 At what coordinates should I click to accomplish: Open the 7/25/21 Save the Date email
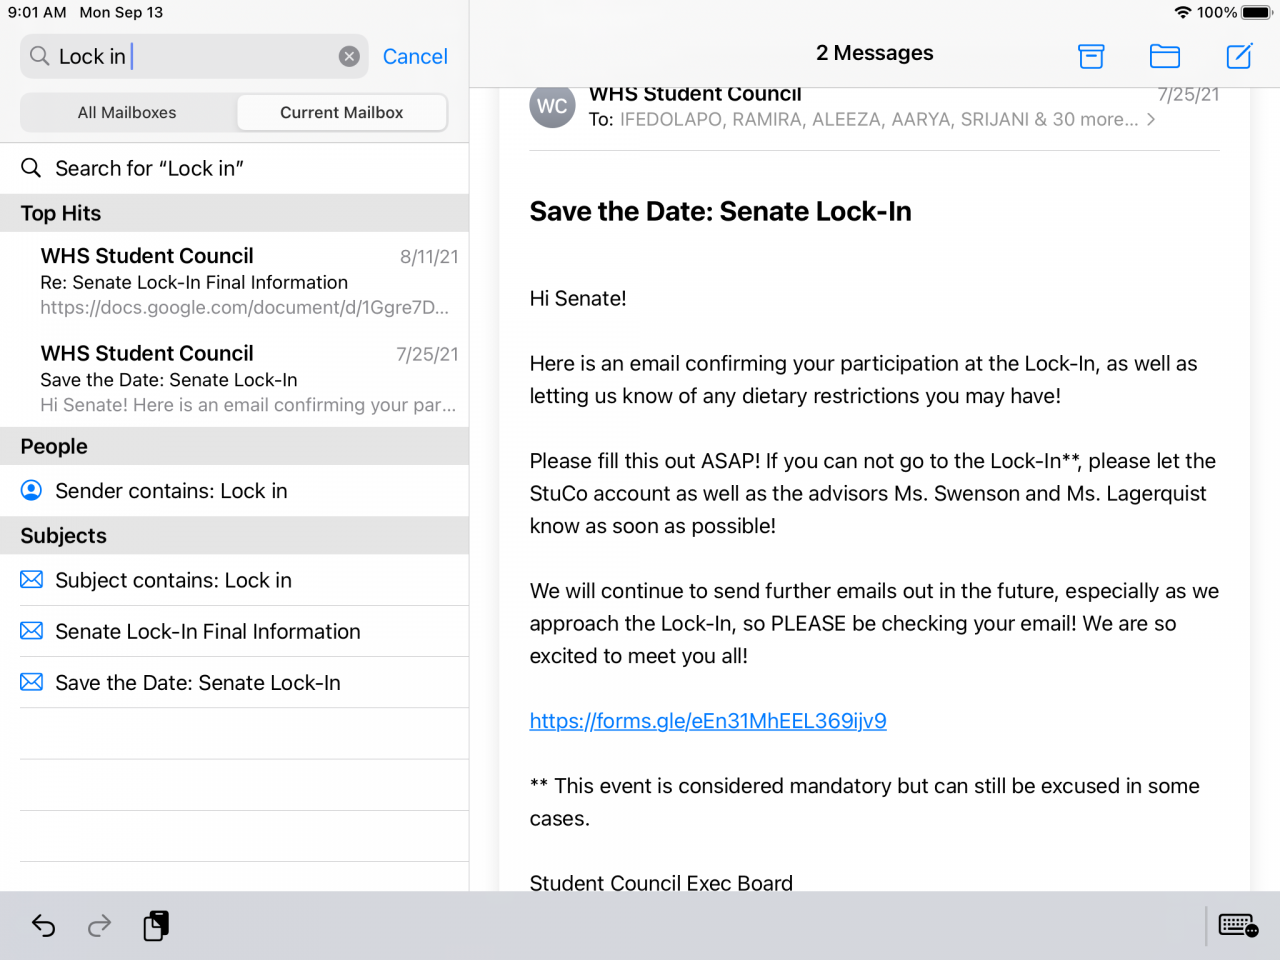coord(234,379)
